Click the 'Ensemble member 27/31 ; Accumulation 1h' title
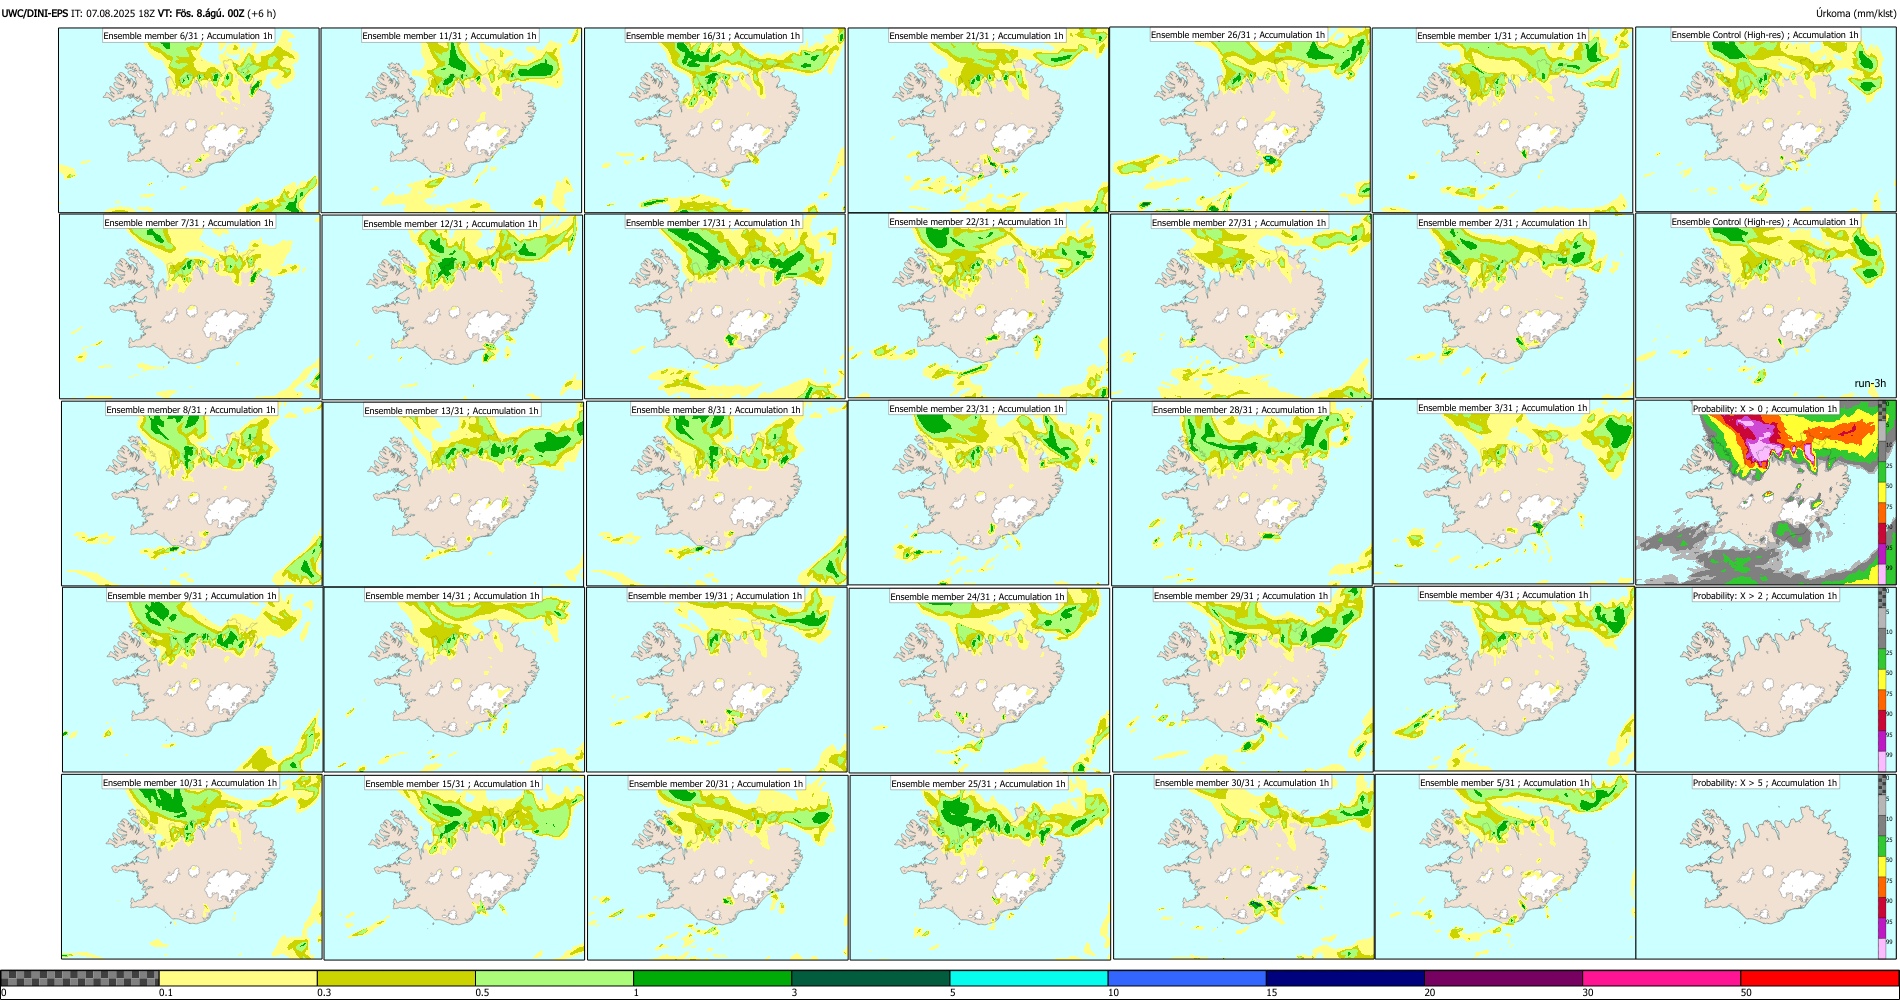The width and height of the screenshot is (1900, 1000). tap(1239, 223)
